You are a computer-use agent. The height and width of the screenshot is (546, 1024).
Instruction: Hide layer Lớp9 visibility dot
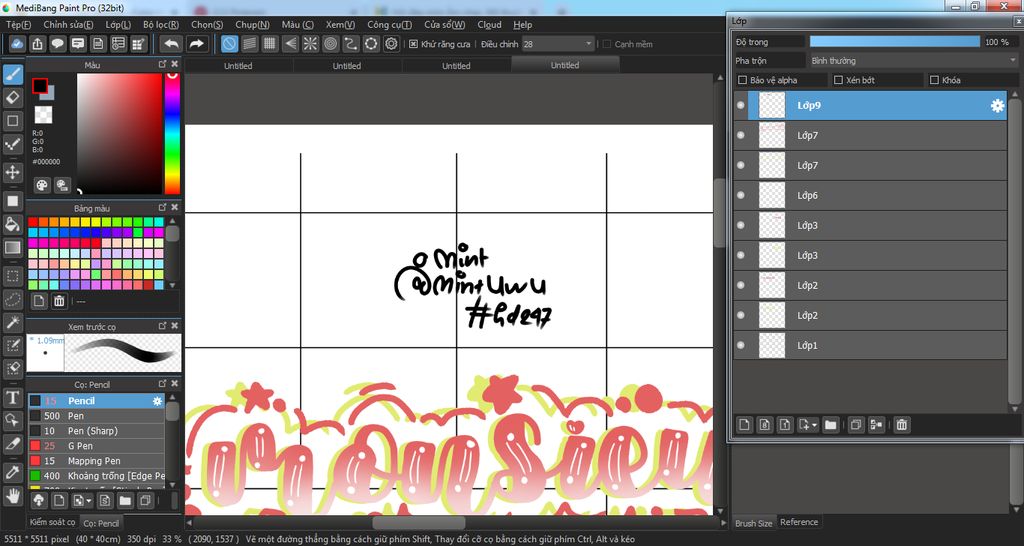pyautogui.click(x=741, y=105)
